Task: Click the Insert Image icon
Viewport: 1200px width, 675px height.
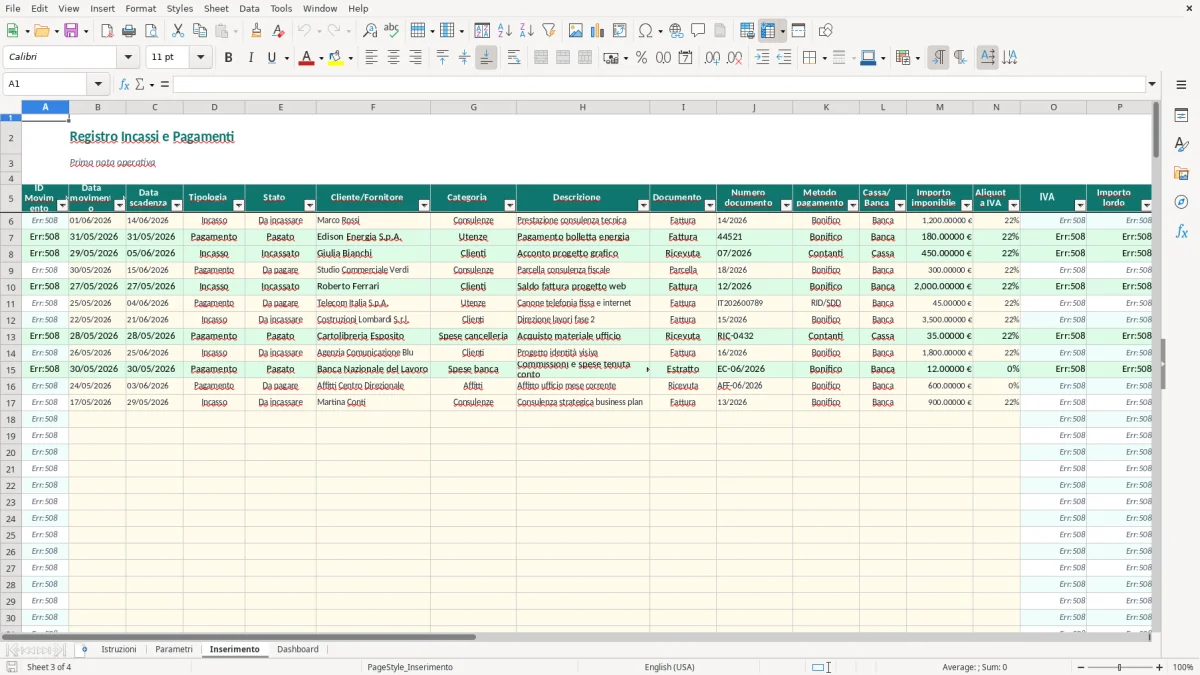Action: pyautogui.click(x=577, y=31)
